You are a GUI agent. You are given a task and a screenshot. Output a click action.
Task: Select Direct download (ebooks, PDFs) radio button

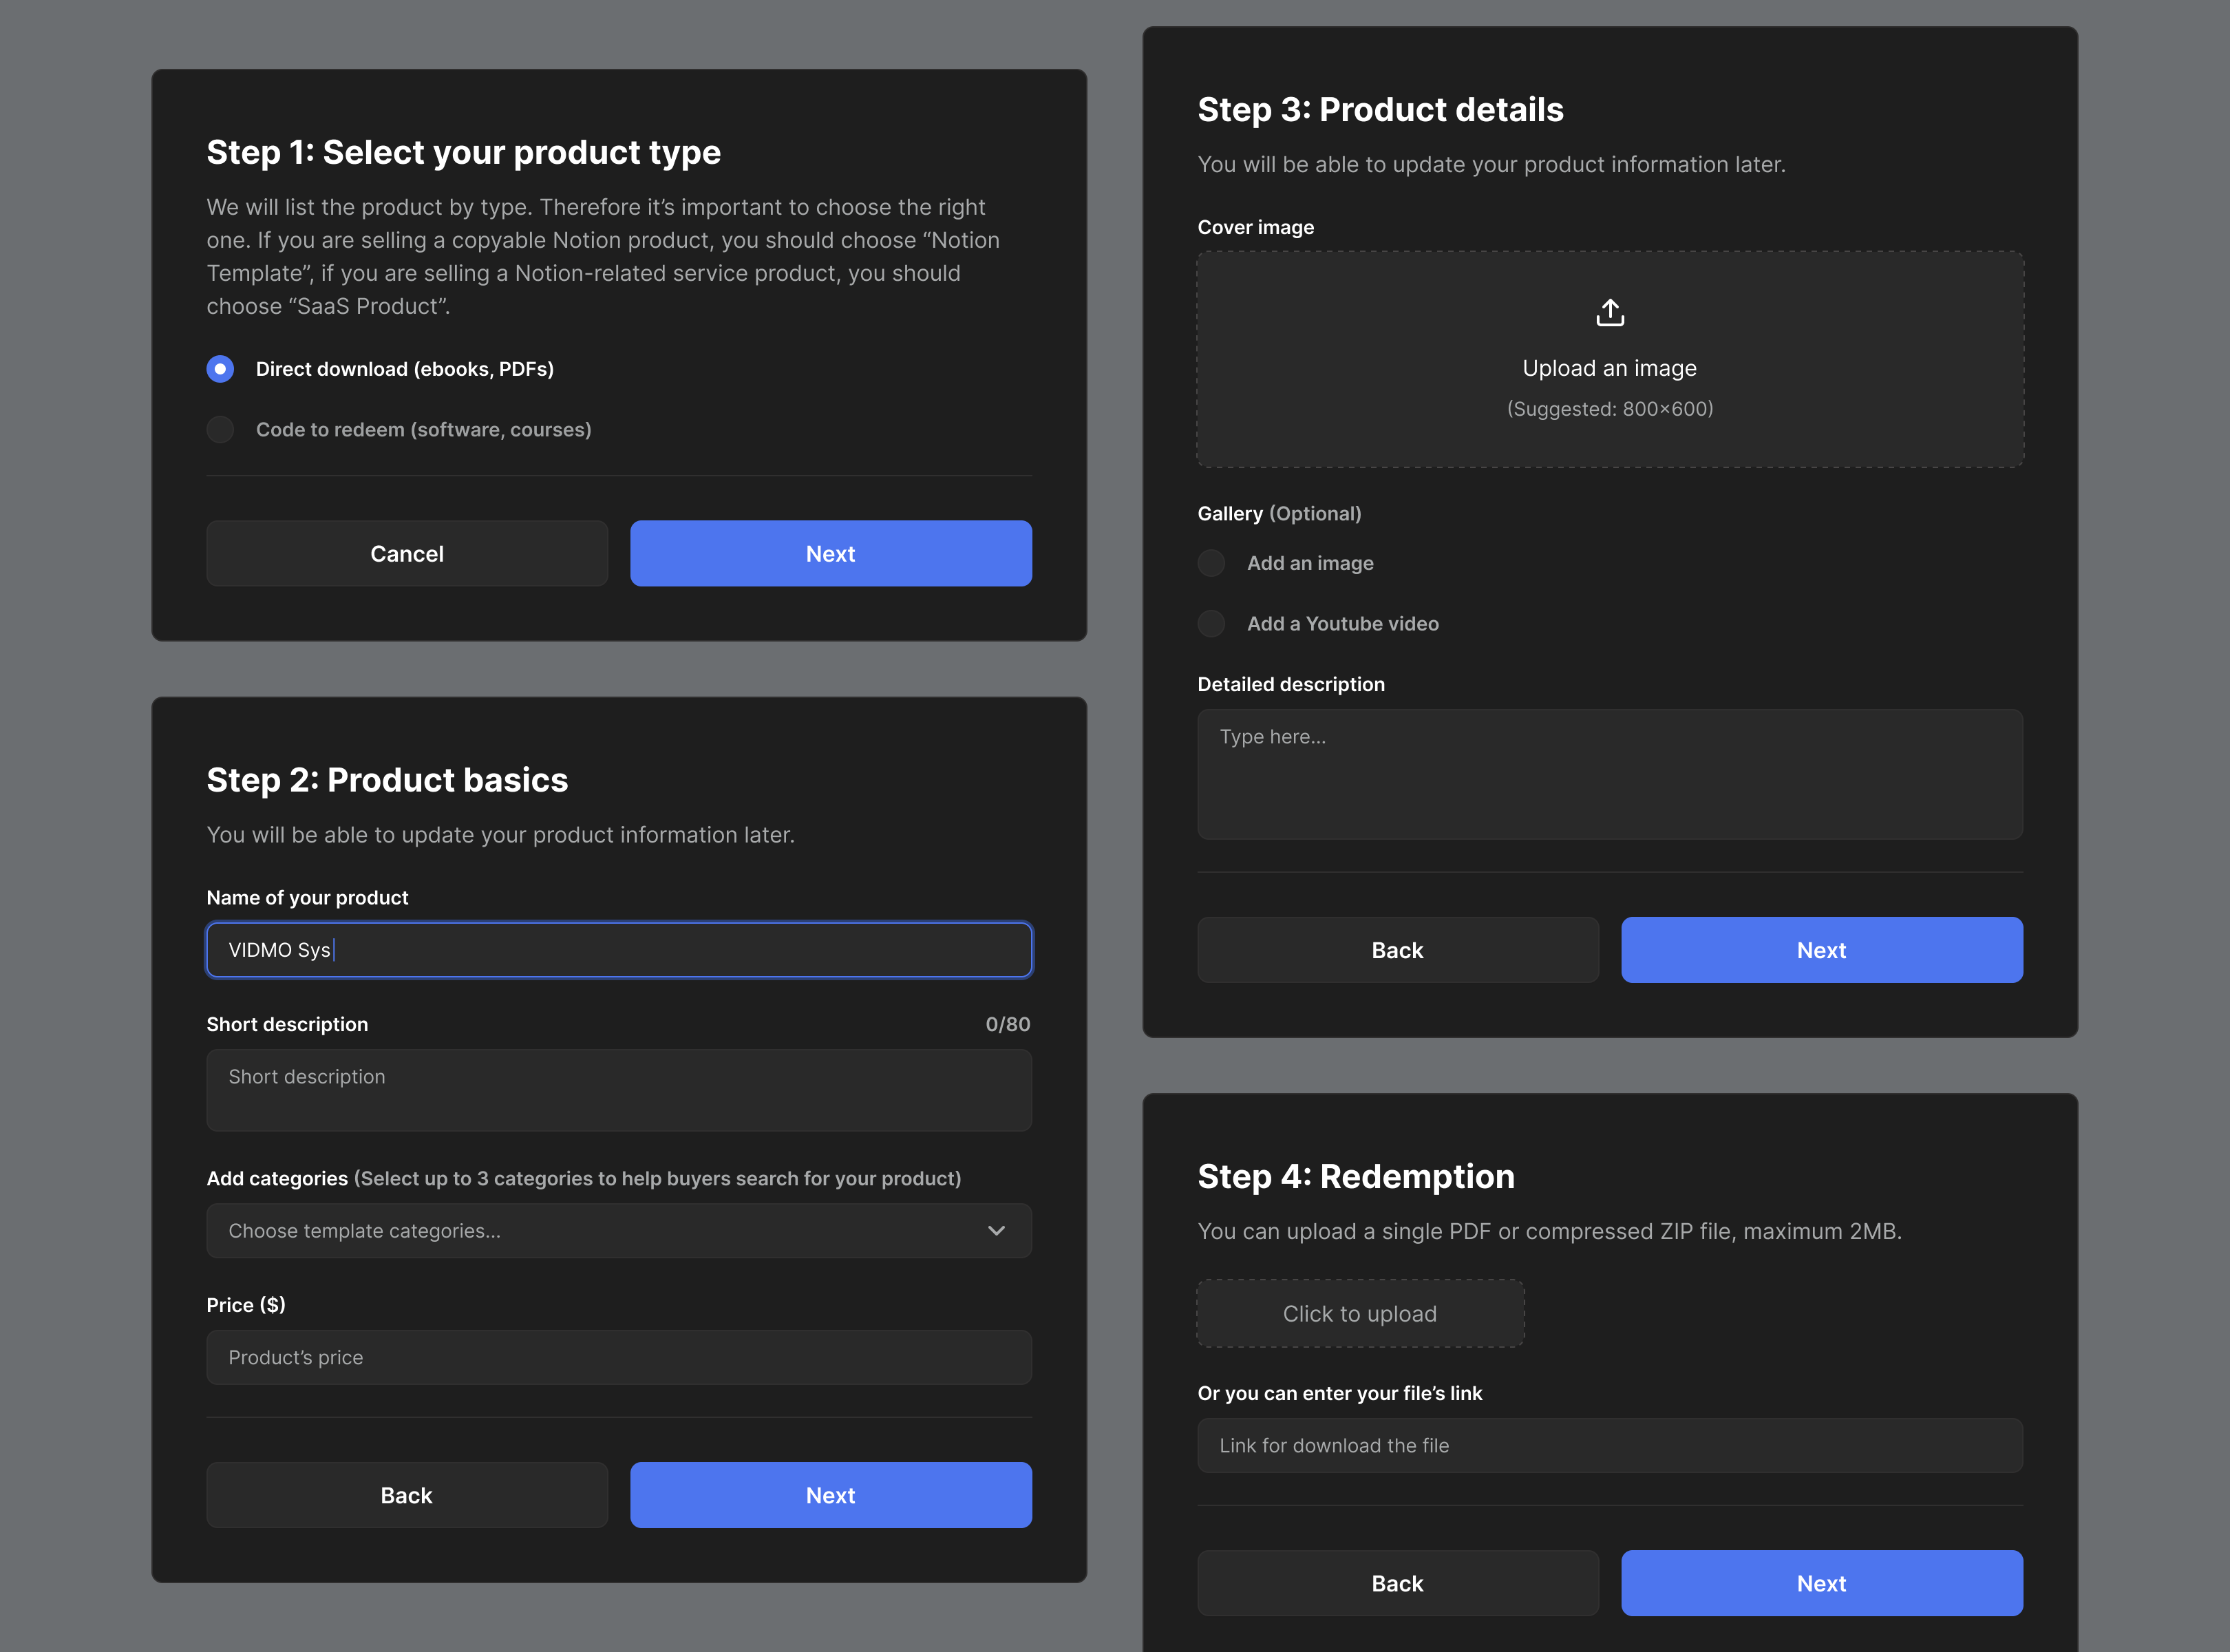click(x=220, y=369)
